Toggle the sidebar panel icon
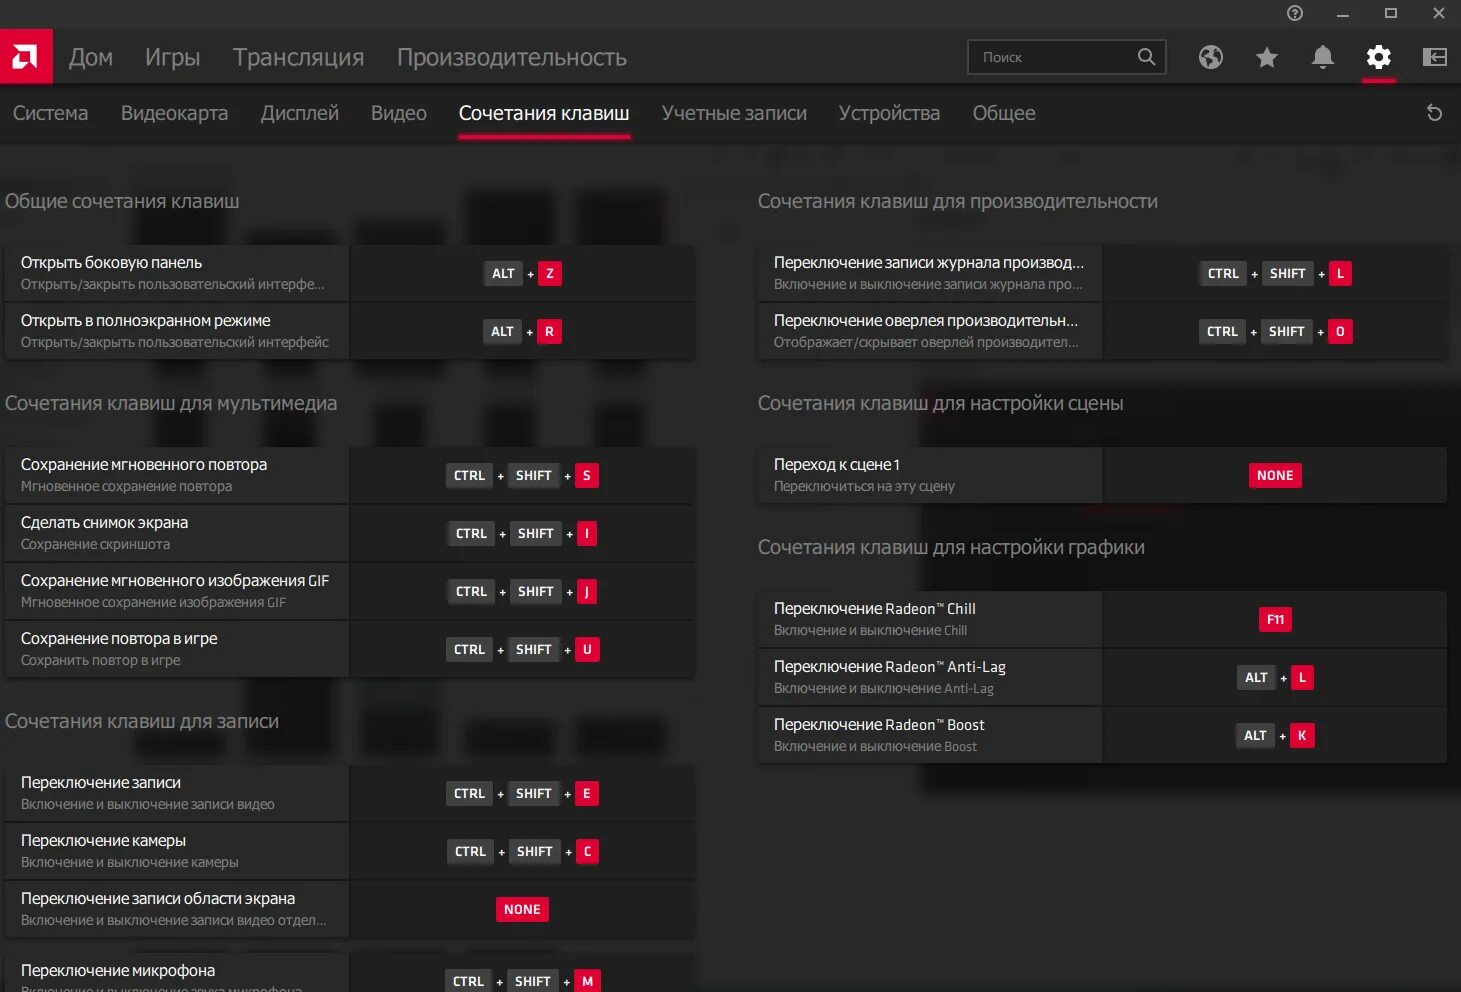1461x992 pixels. 1435,57
